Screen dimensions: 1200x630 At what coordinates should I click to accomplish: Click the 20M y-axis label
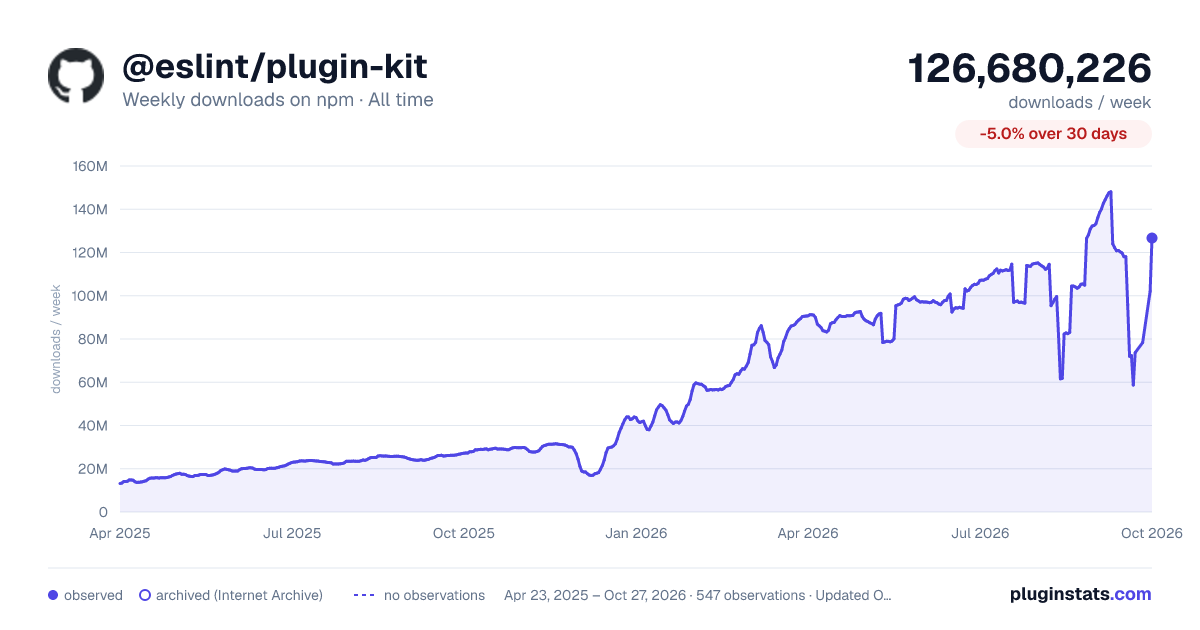[93, 469]
